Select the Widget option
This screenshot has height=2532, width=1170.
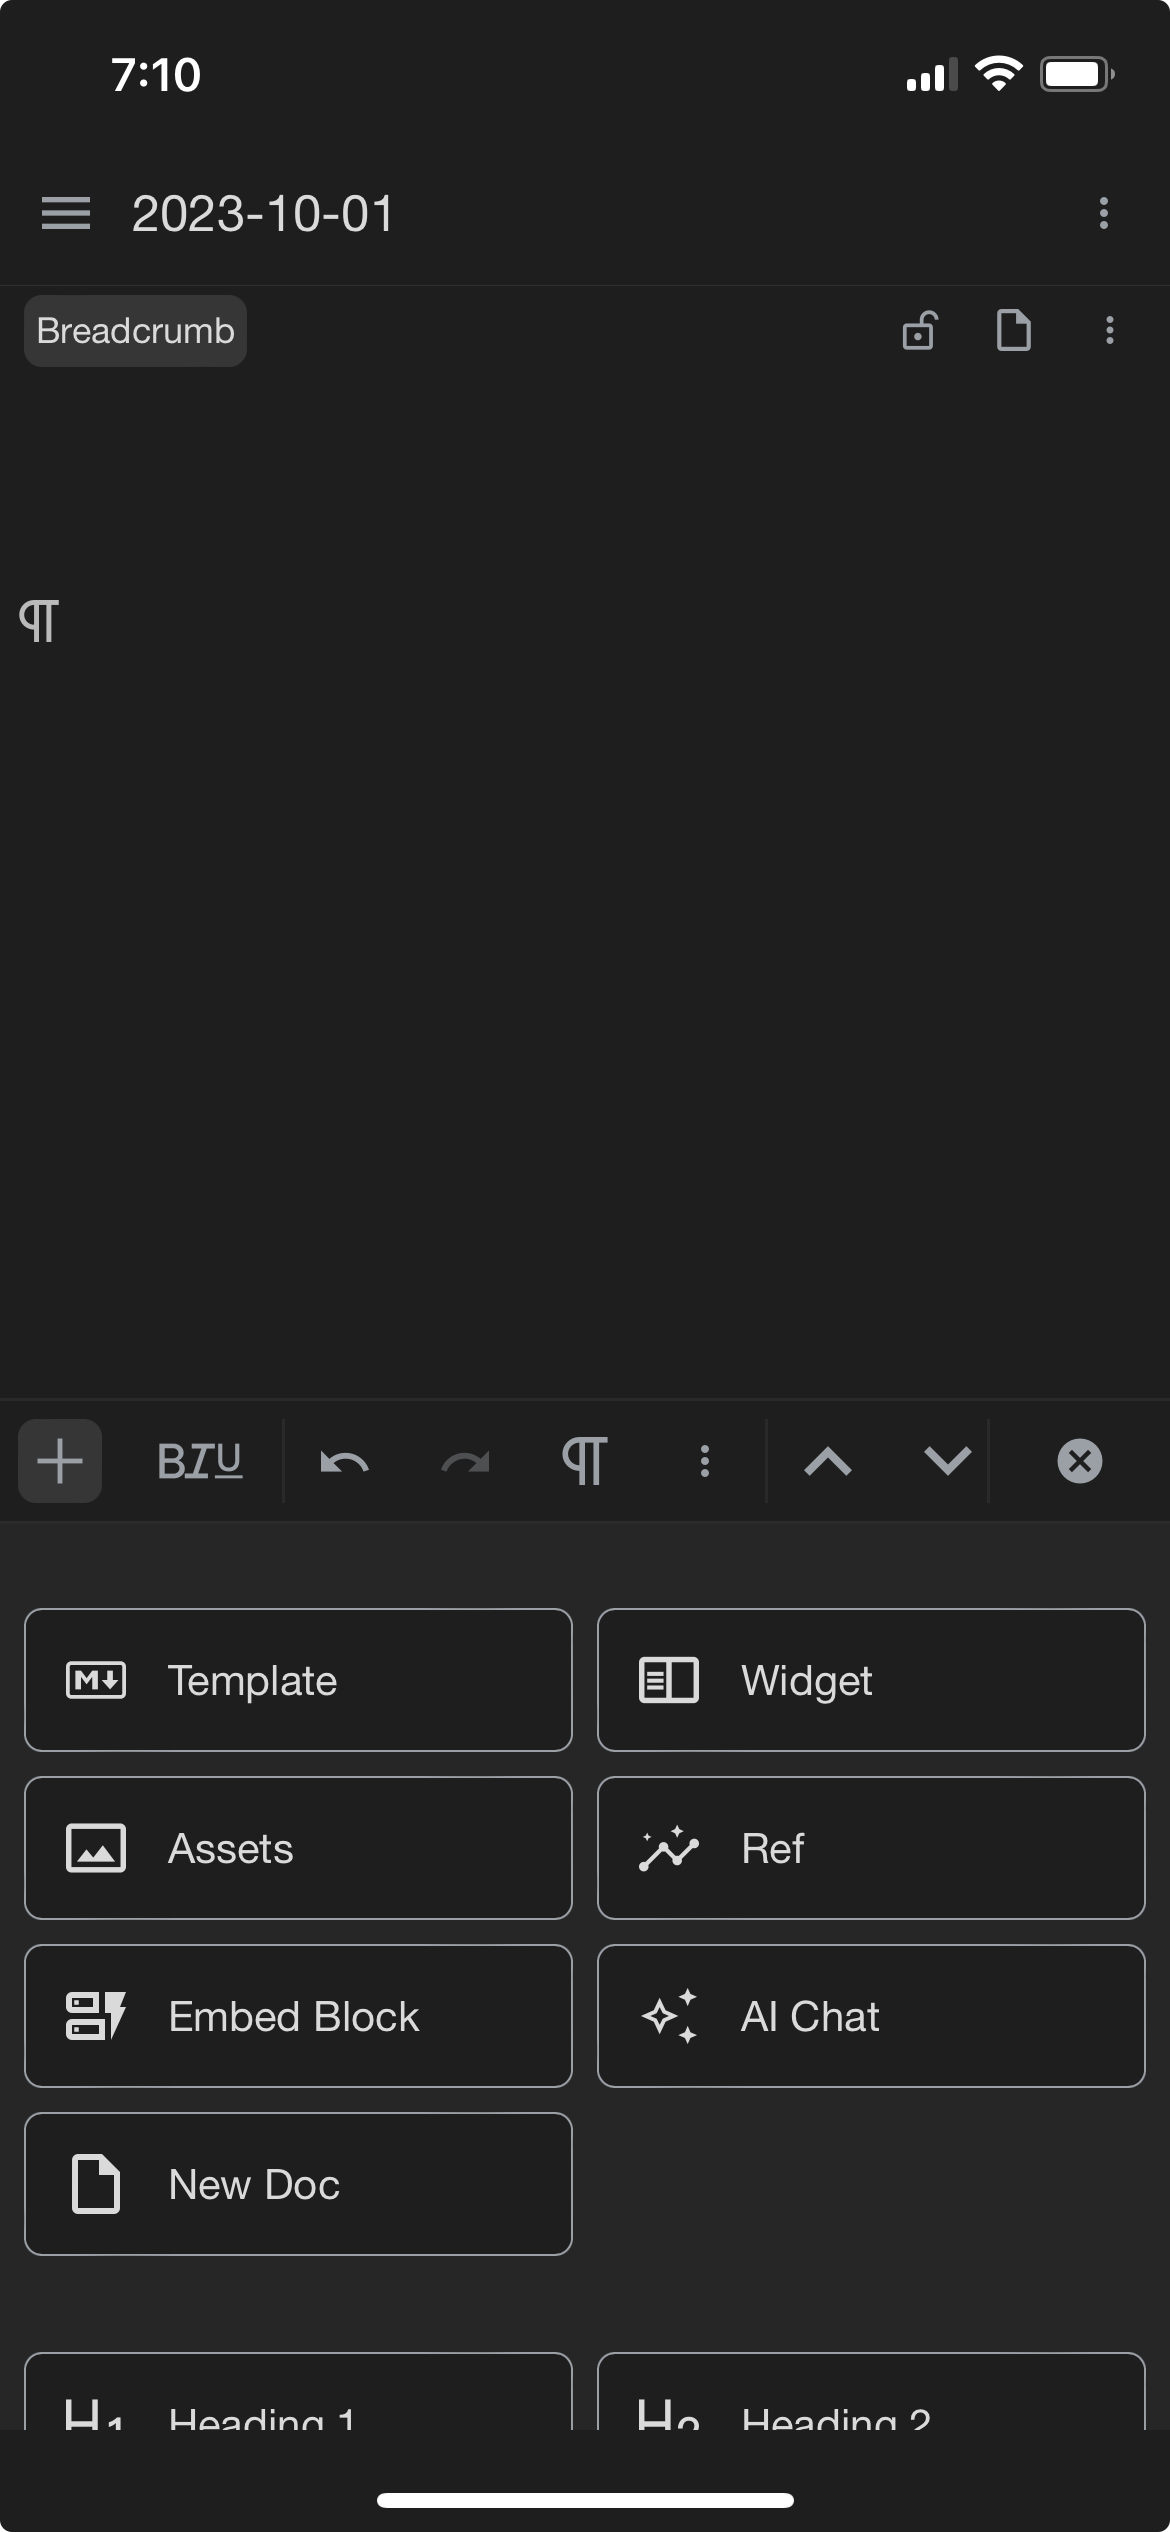pos(871,1680)
